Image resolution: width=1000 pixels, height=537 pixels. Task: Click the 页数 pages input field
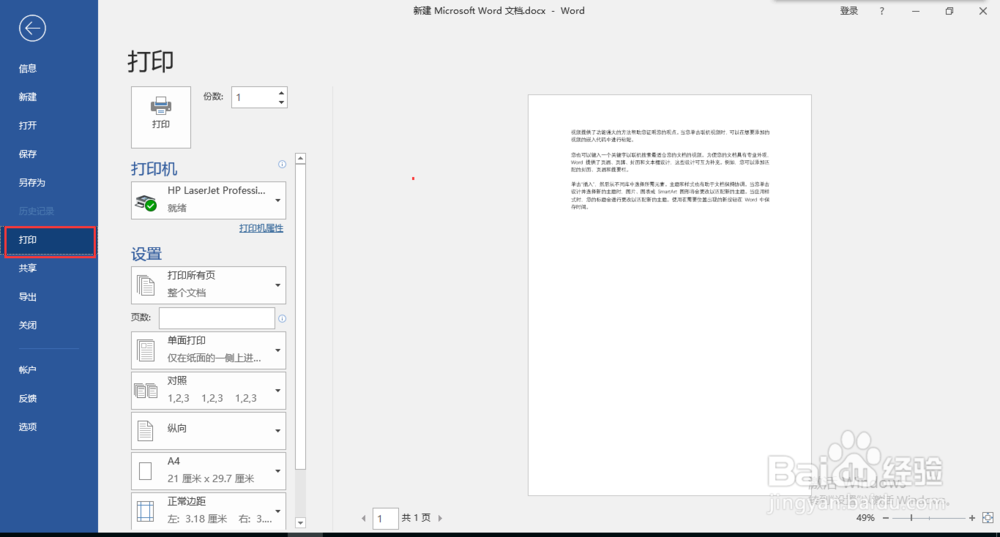217,318
